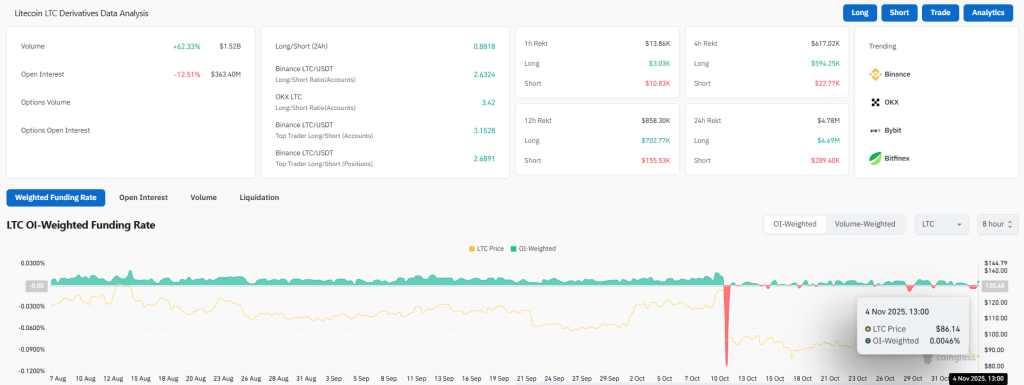Toggle the yellow LTC Price legend marker

point(472,249)
